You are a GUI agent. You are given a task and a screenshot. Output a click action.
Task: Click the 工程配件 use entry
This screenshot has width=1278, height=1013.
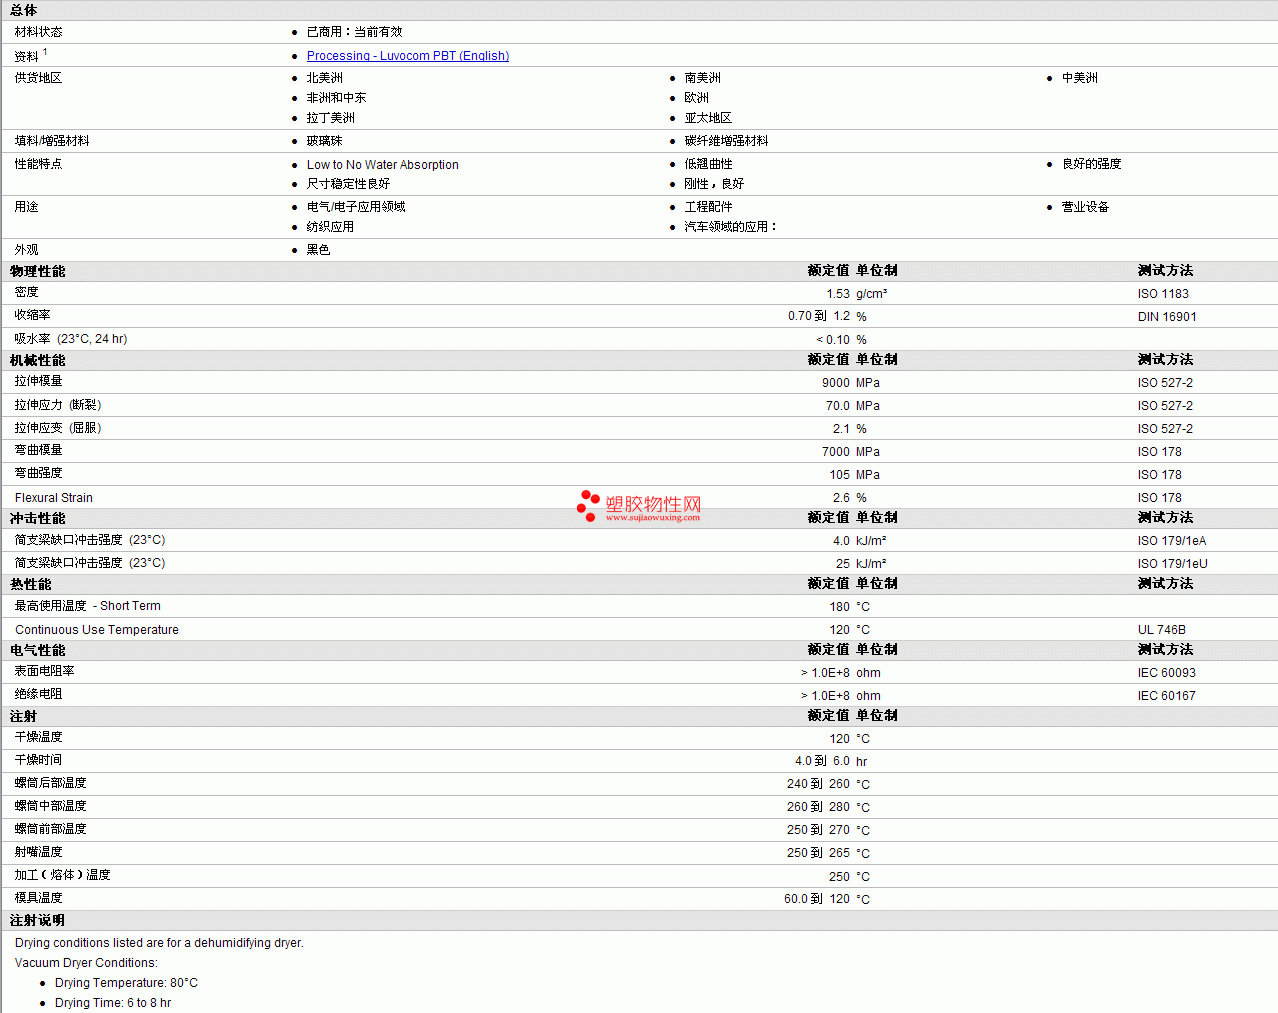[709, 207]
